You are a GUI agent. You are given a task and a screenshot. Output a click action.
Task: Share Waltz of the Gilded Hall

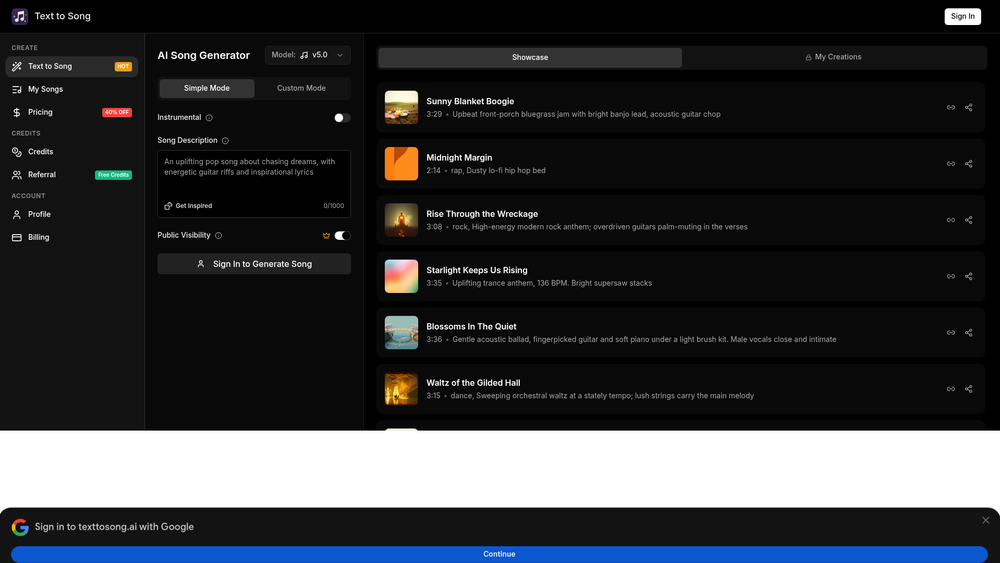coord(969,389)
